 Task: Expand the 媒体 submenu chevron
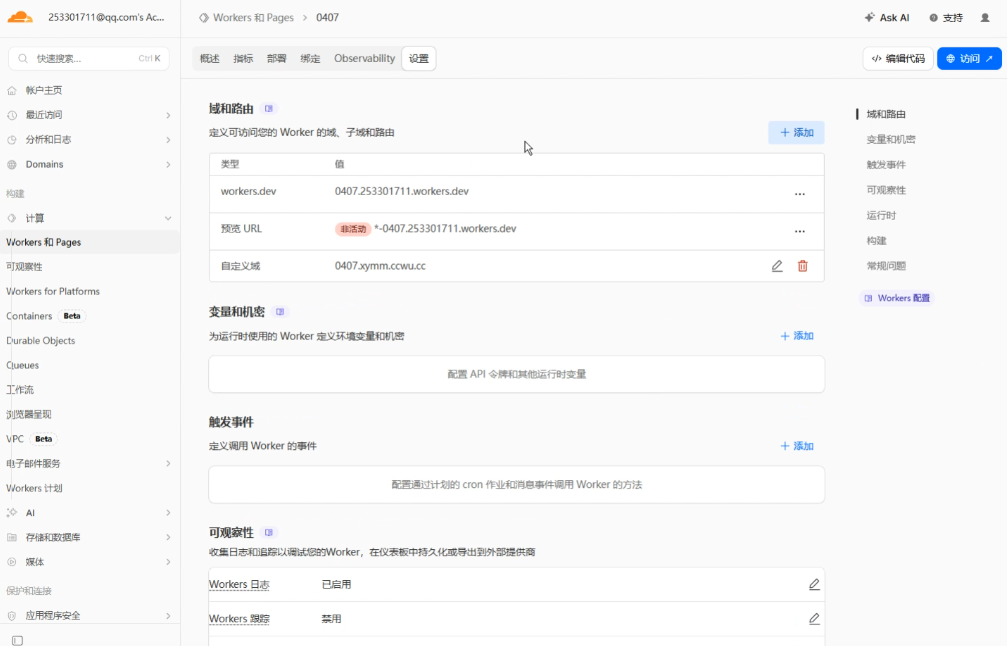[168, 562]
